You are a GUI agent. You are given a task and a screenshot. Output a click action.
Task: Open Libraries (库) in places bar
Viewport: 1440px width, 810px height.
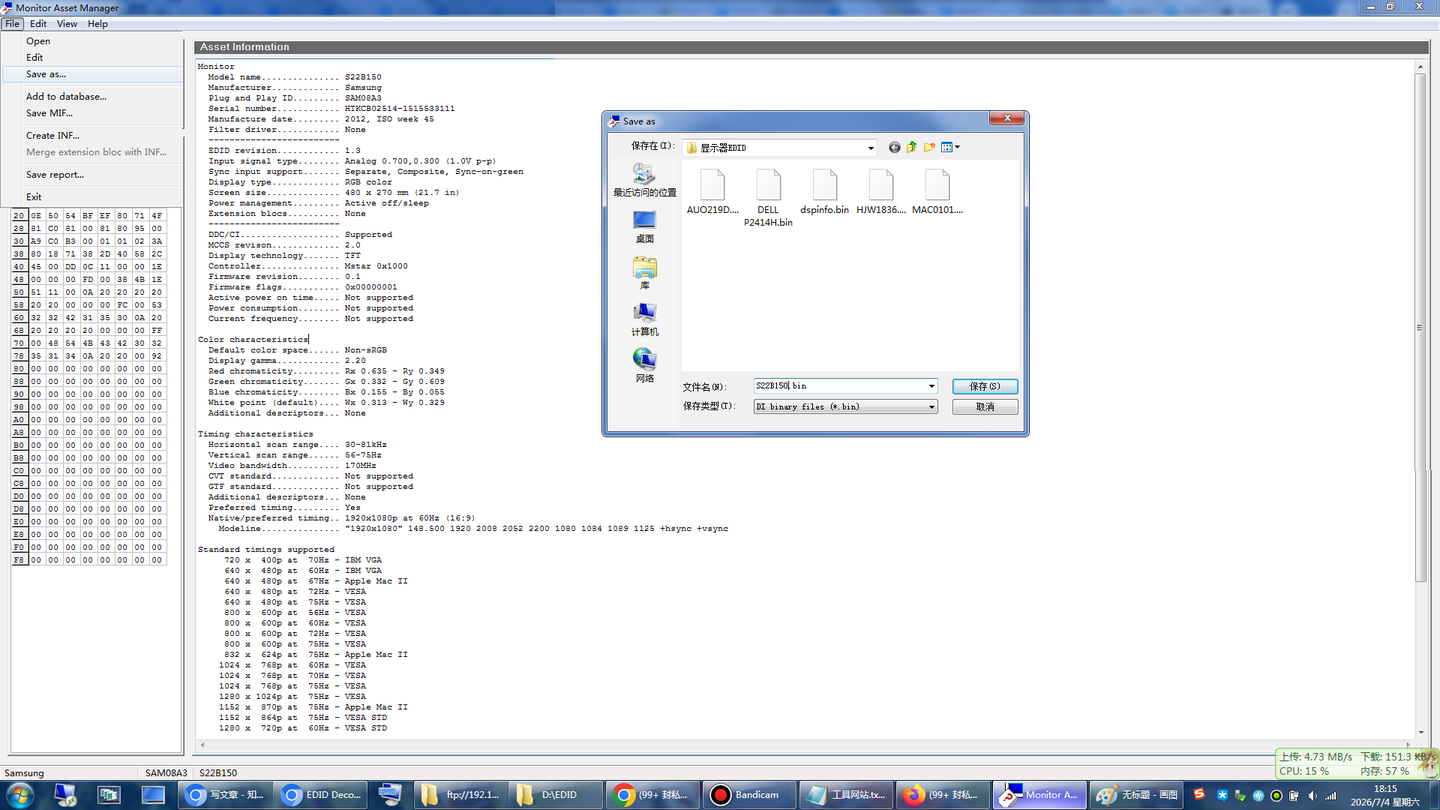coord(644,273)
